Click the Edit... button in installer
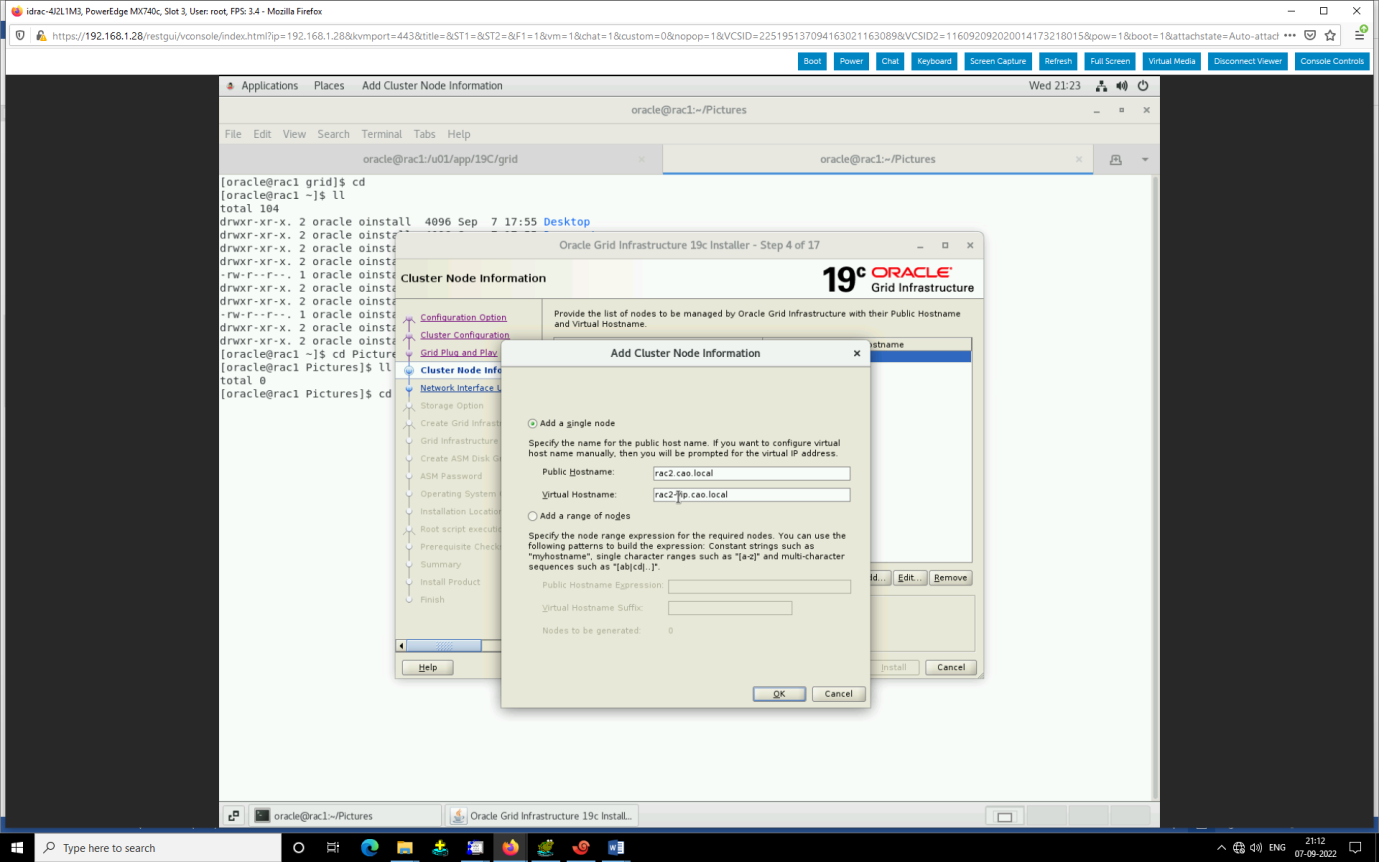 [908, 578]
